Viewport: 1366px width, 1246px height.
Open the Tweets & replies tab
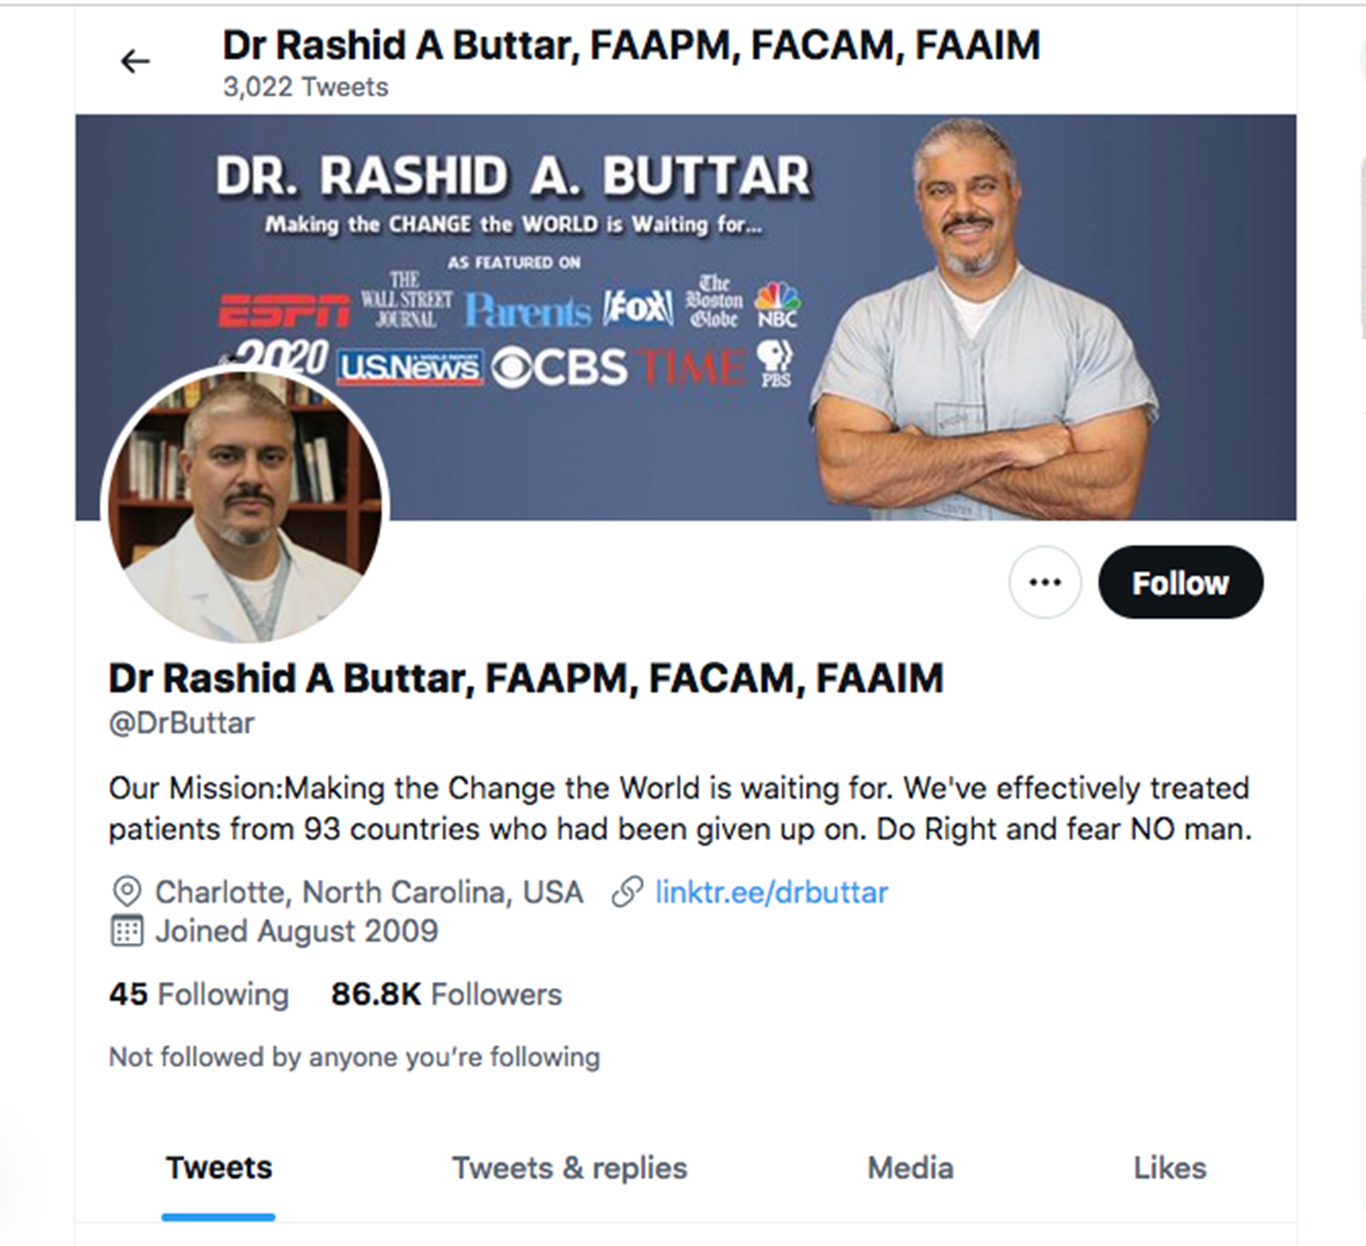point(569,1168)
